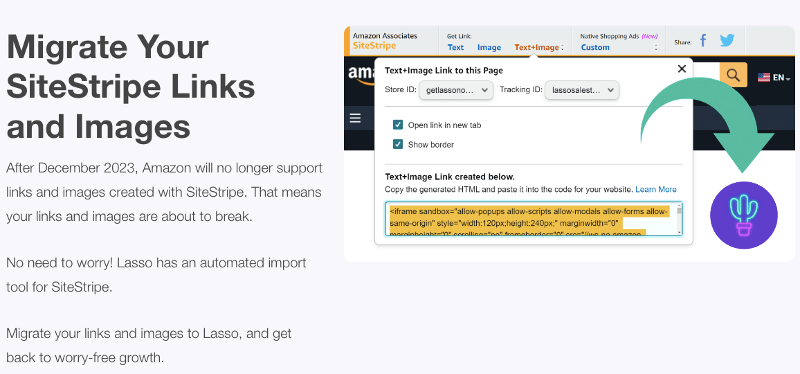Open the Amazon hamburger menu
Screen dimensions: 800x374
pos(355,119)
